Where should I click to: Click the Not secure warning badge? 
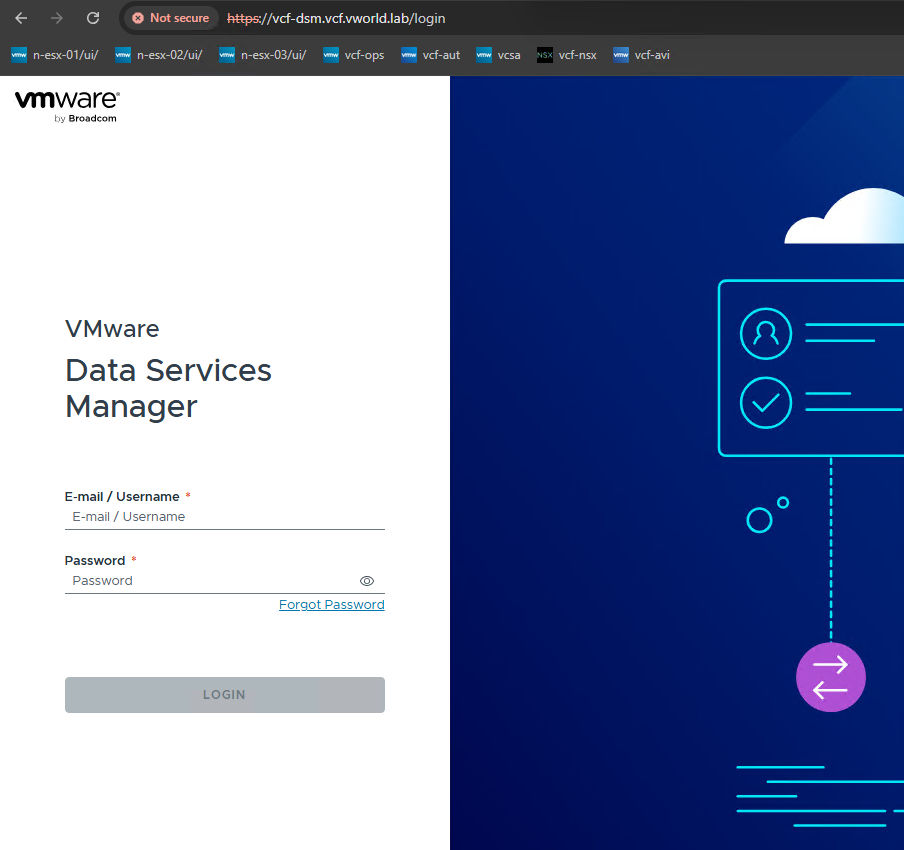point(170,18)
